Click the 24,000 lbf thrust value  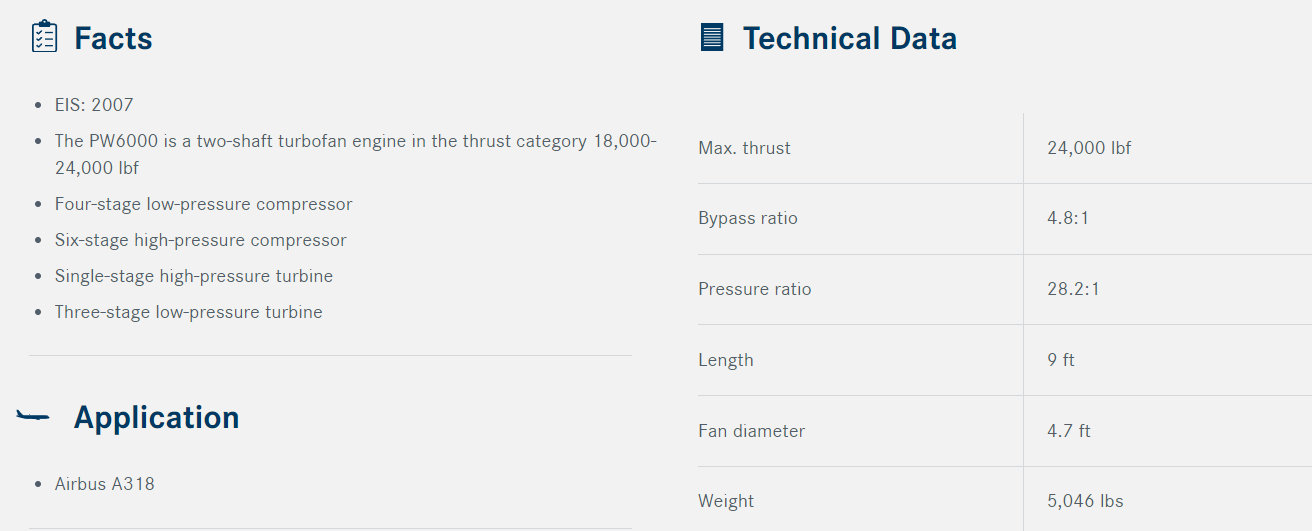(x=1089, y=148)
